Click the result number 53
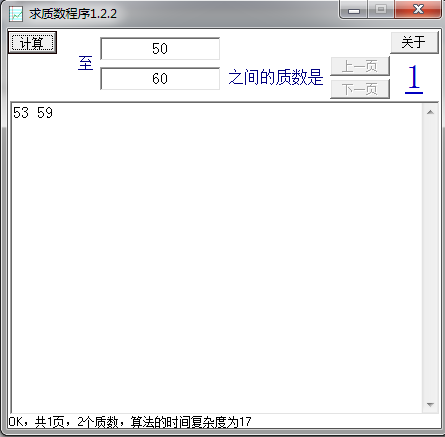This screenshot has width=445, height=437. (x=21, y=113)
